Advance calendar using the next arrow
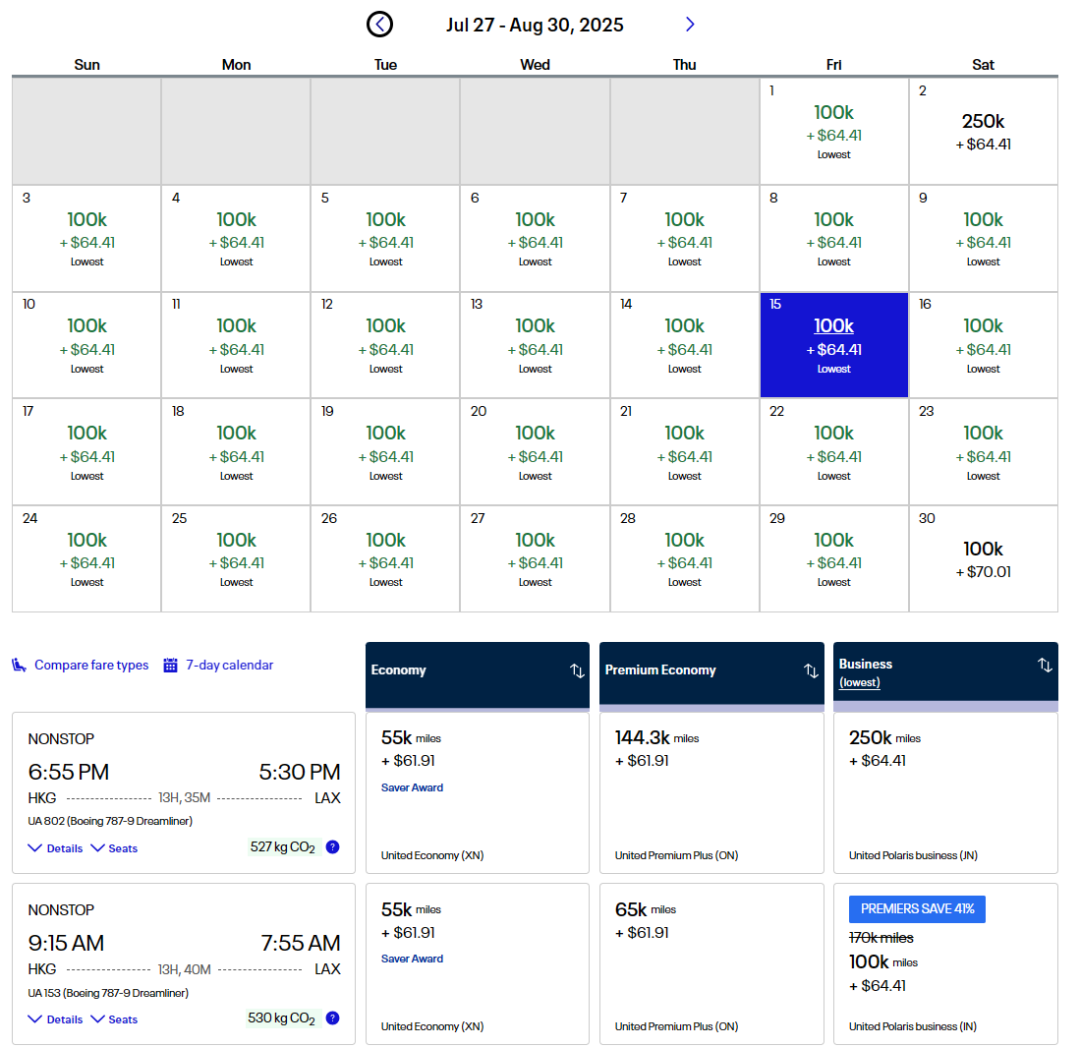Image resolution: width=1080 pixels, height=1047 pixels. pos(690,25)
